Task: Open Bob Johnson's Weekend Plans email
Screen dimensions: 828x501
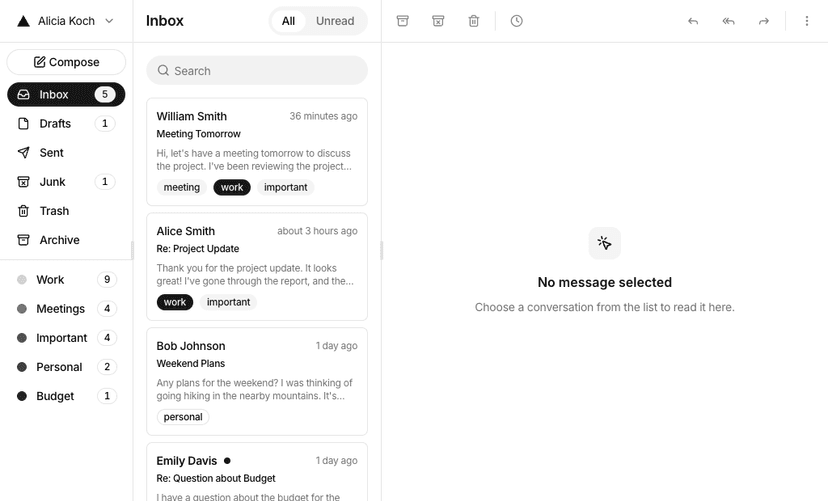Action: pyautogui.click(x=257, y=381)
